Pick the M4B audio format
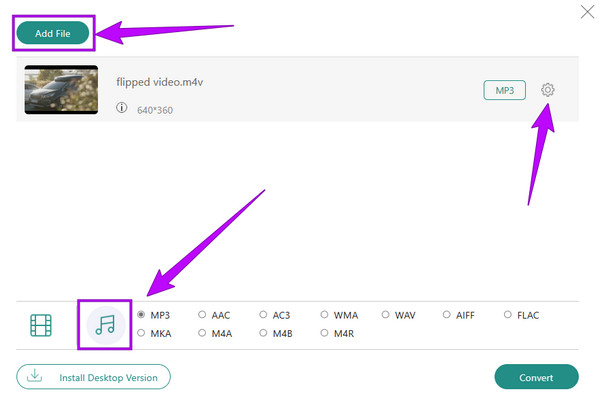This screenshot has width=600, height=405. click(x=263, y=333)
